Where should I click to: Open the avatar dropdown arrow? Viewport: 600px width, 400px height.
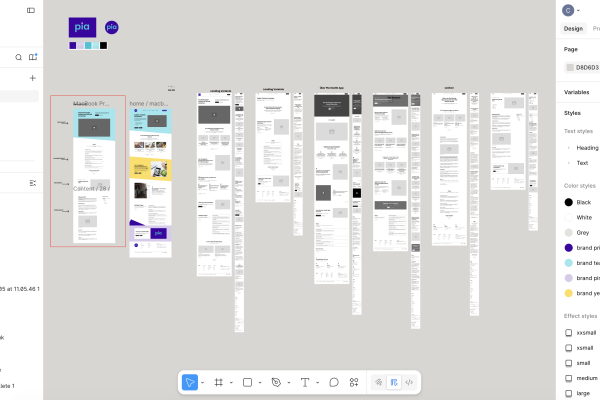click(x=578, y=11)
